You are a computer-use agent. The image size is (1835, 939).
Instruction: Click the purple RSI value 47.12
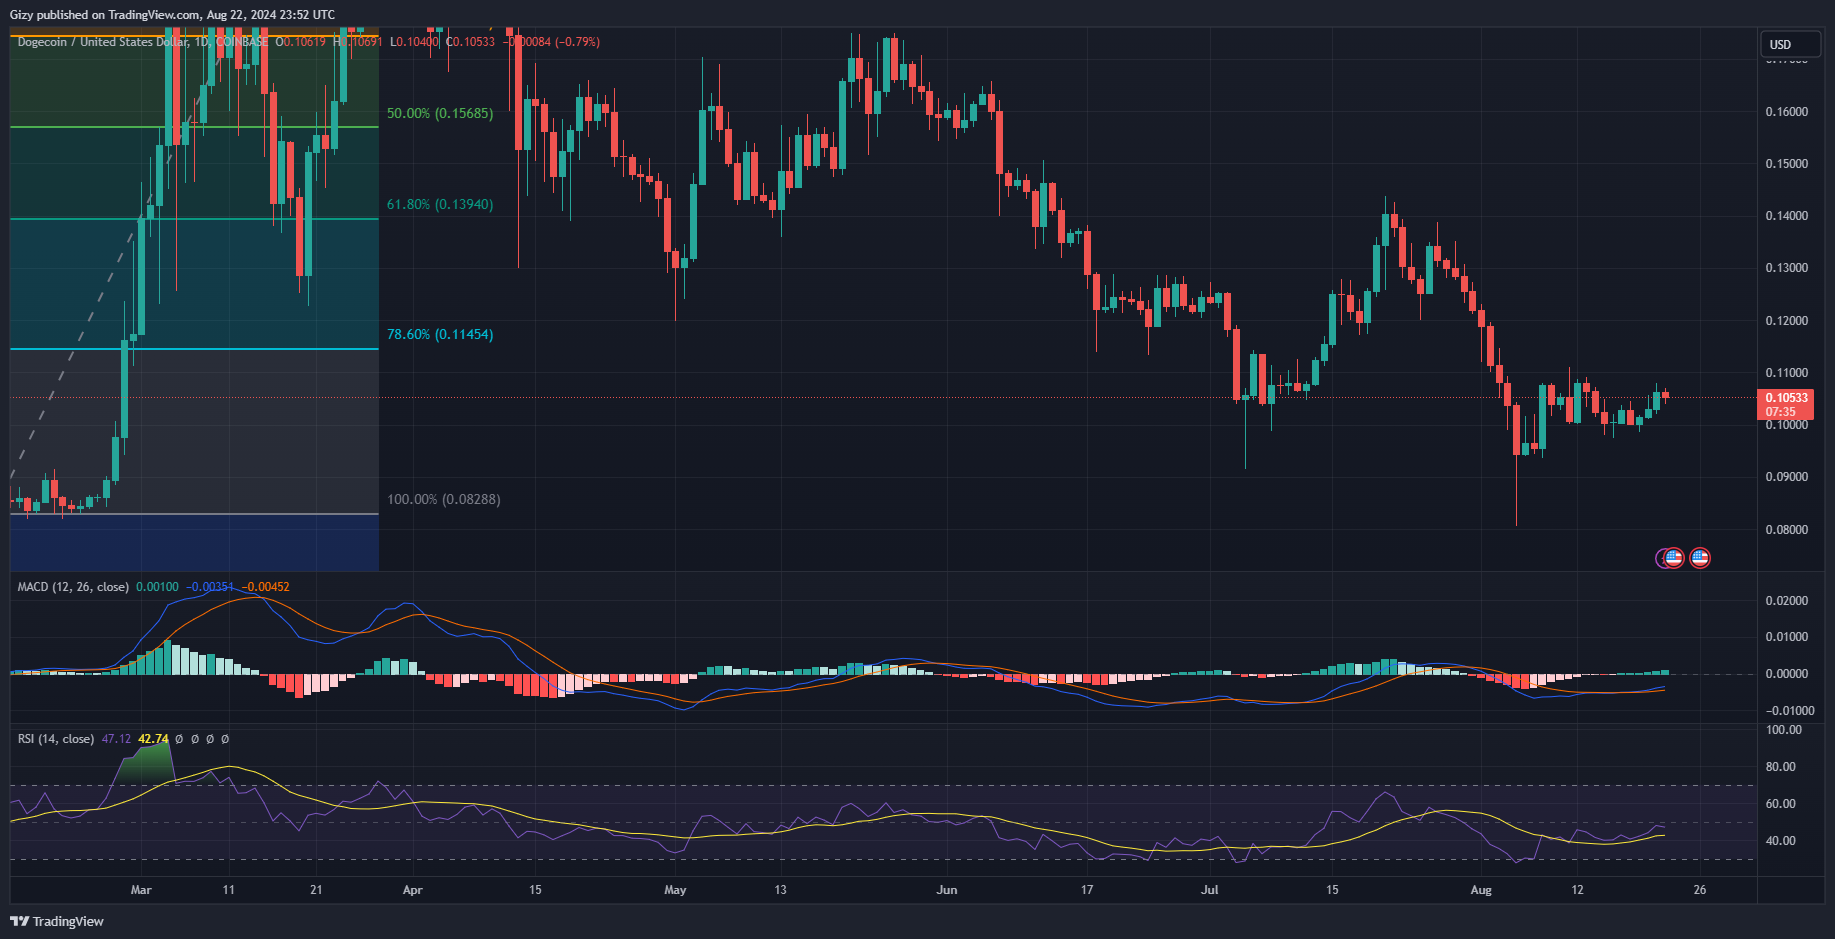(116, 739)
